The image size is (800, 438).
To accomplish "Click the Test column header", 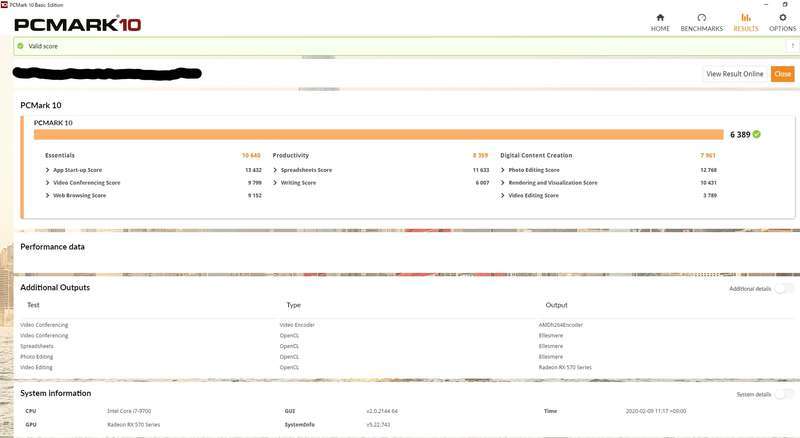I will (33, 305).
